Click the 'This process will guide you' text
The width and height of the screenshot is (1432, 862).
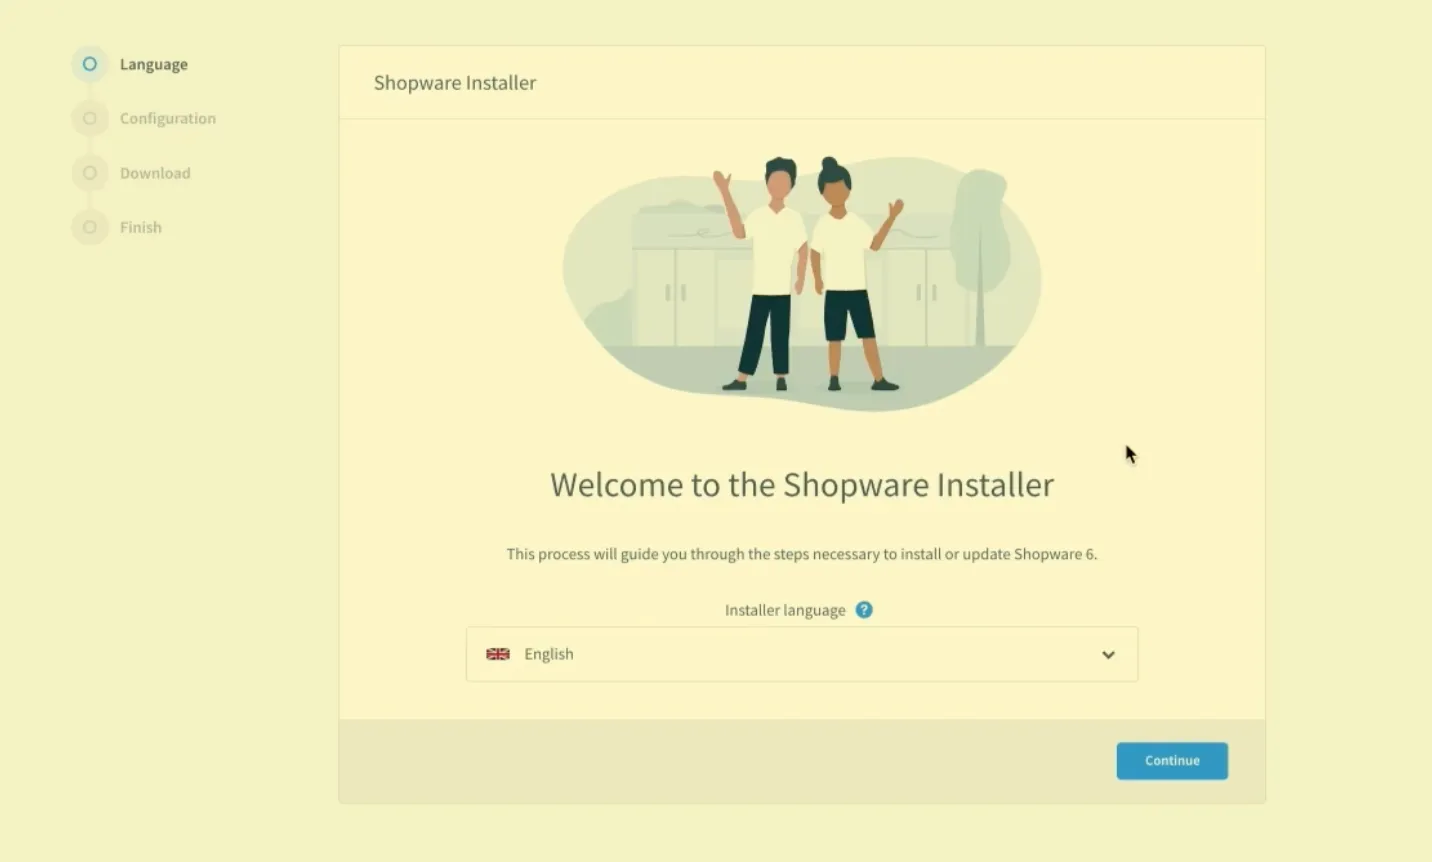pos(802,554)
